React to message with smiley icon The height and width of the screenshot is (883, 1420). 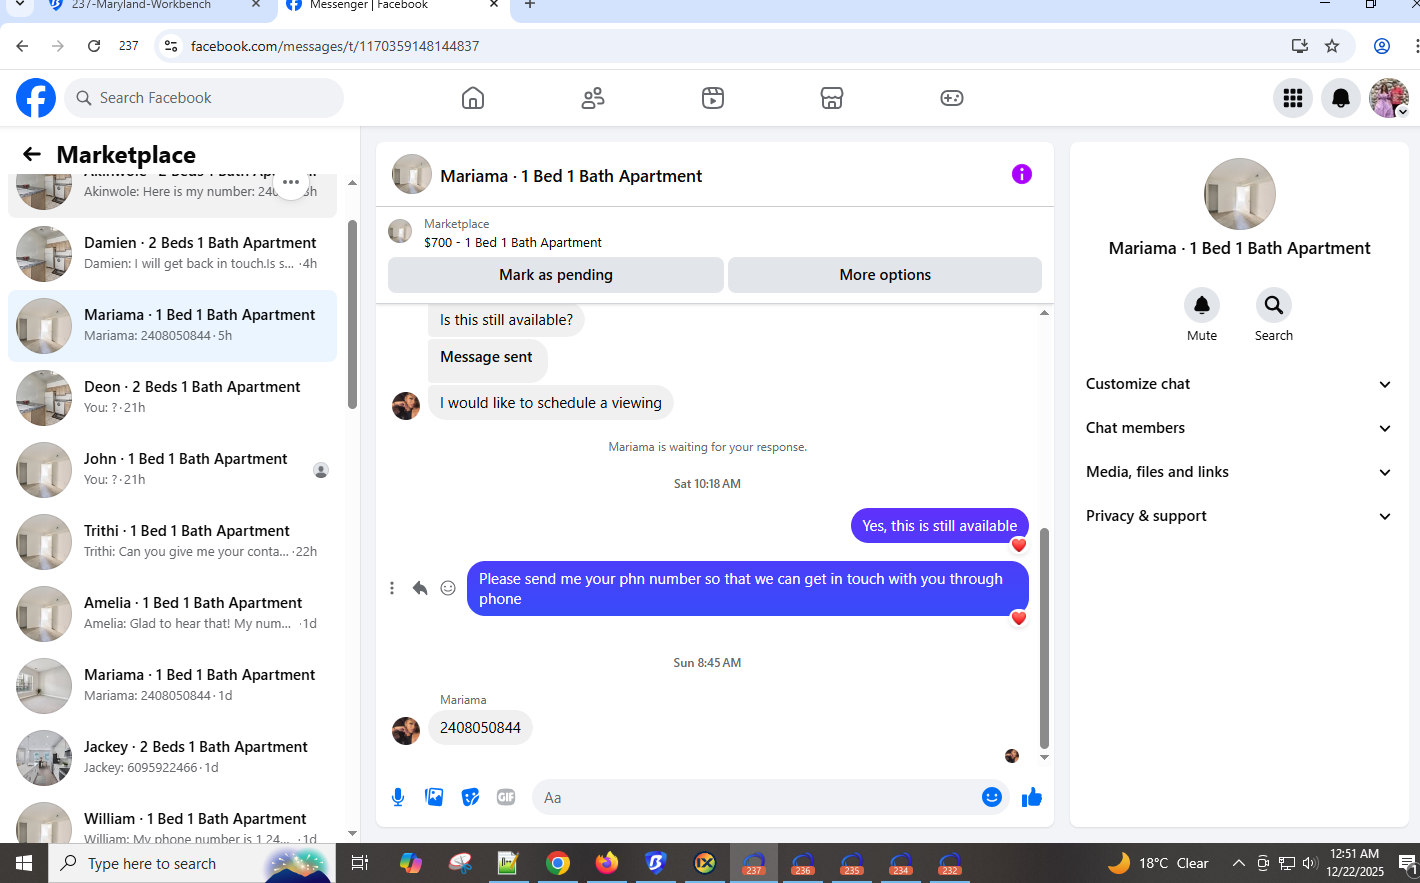coord(448,588)
